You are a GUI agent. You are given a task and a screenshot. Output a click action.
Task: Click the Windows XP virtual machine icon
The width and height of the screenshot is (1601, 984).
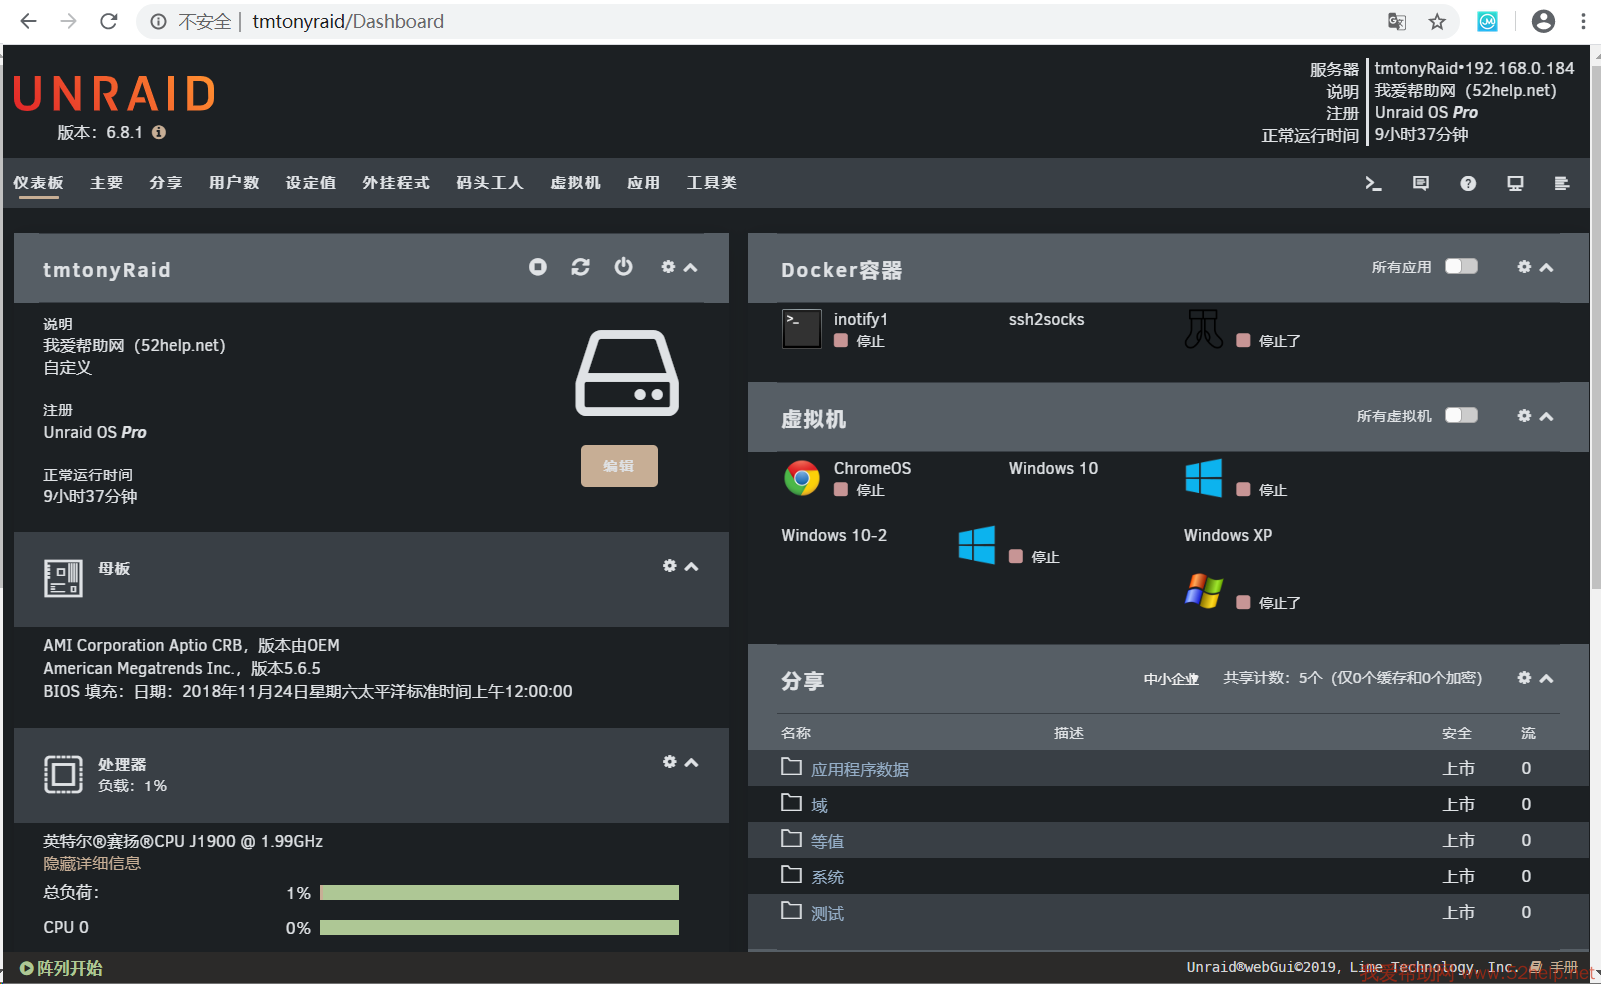pyautogui.click(x=1203, y=591)
